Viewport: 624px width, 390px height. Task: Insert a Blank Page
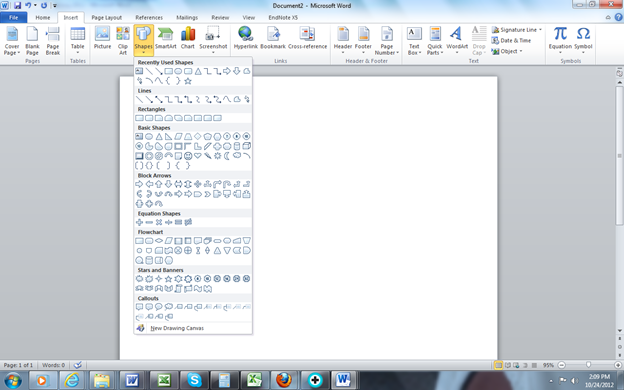coord(32,40)
